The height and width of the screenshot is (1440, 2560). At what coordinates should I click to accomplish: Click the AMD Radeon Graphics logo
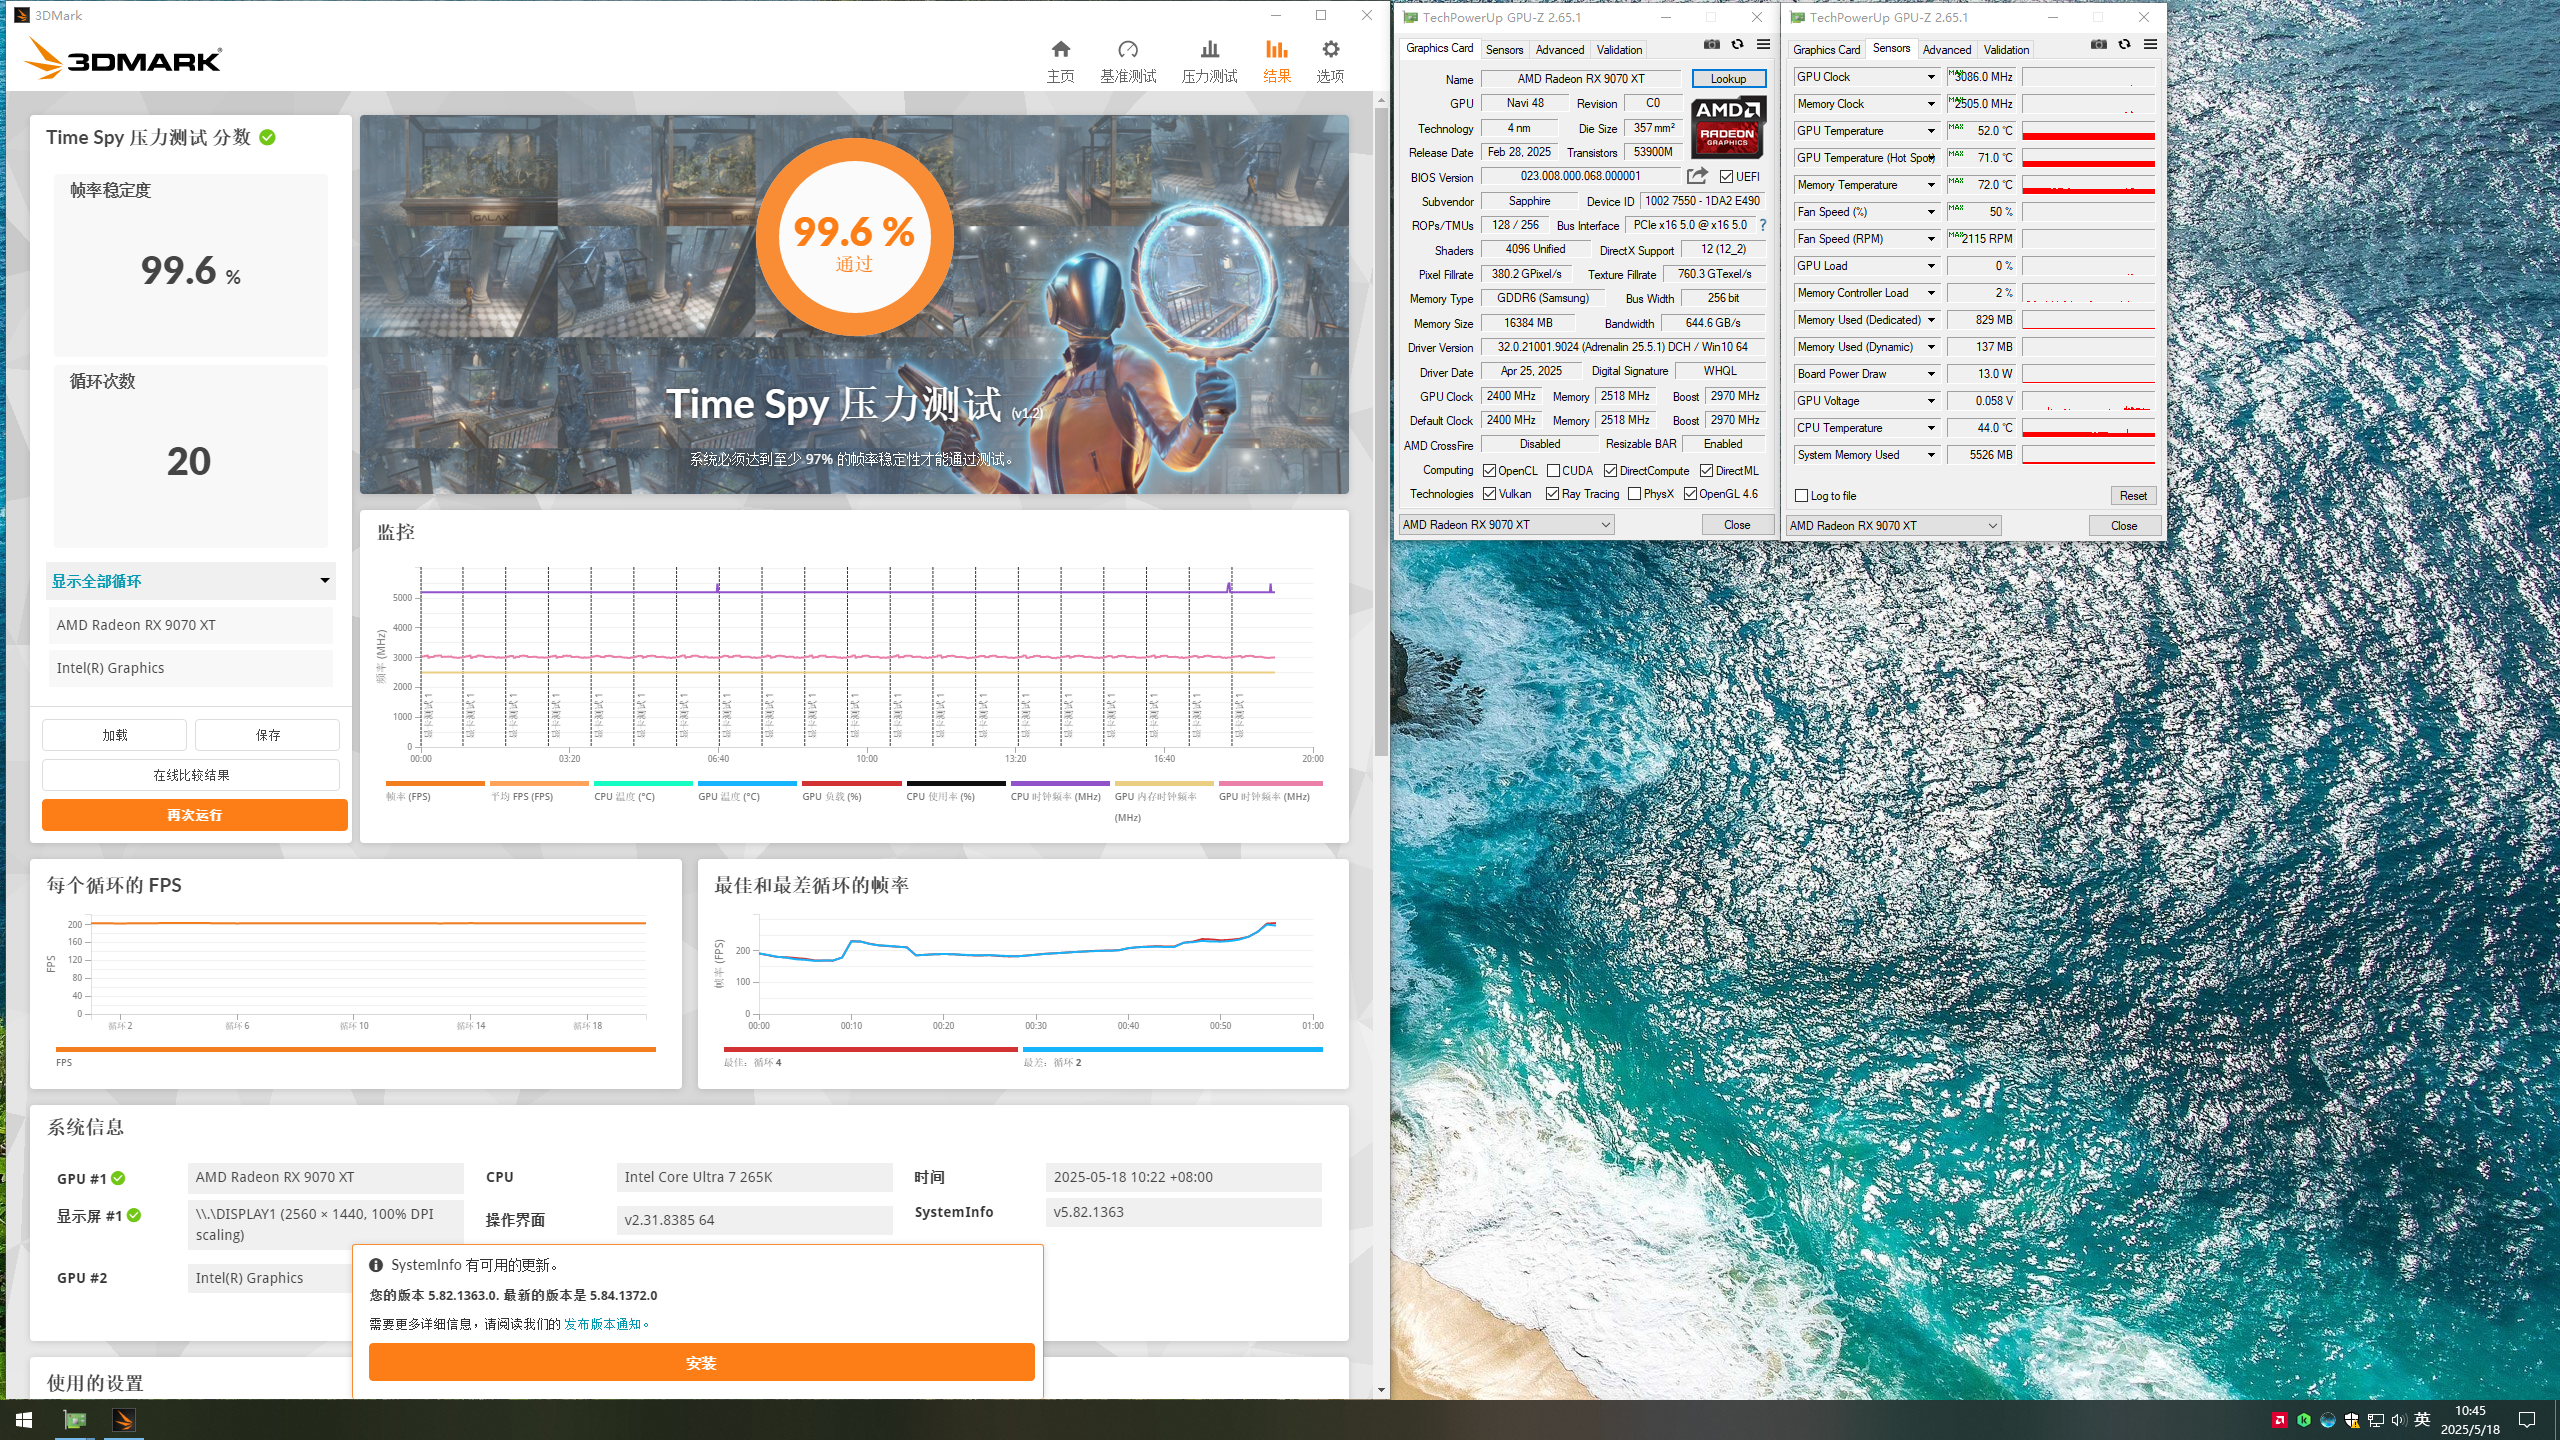pyautogui.click(x=1728, y=128)
